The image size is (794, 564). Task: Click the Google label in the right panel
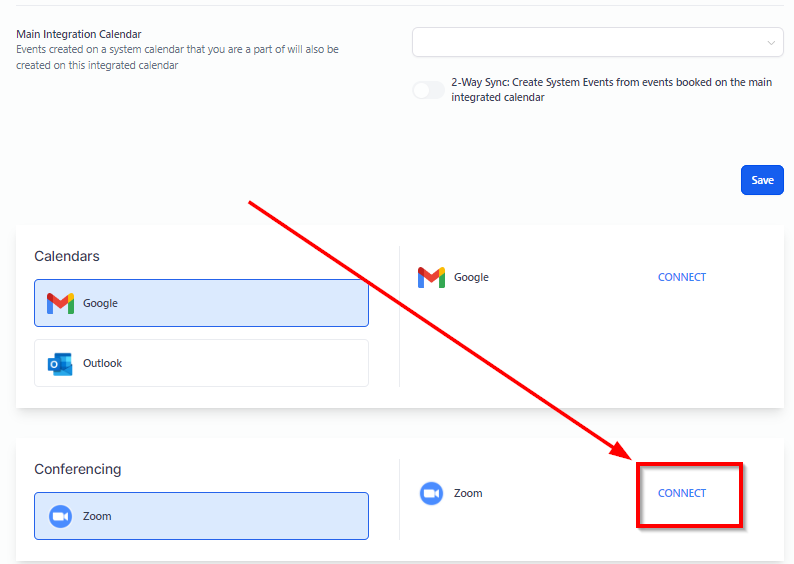click(x=471, y=277)
